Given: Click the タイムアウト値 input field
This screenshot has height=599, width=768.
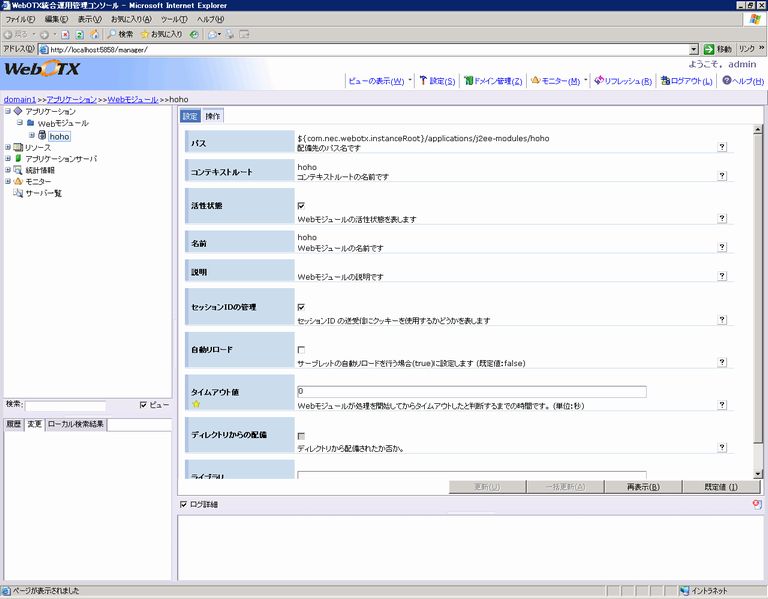Looking at the screenshot, I should click(471, 391).
